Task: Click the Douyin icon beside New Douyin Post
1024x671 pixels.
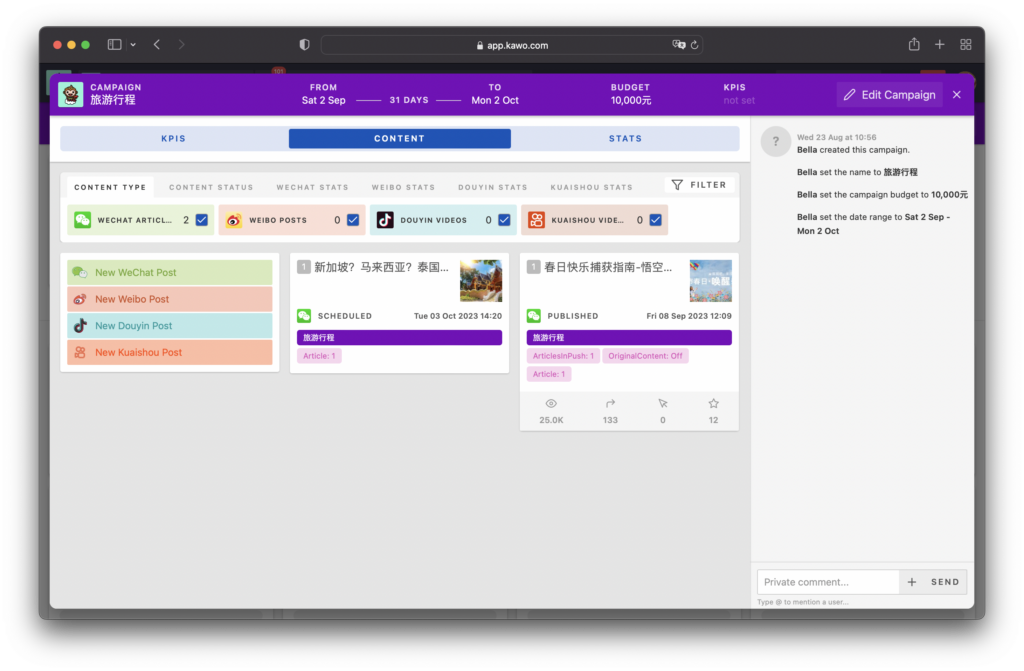Action: pos(80,325)
